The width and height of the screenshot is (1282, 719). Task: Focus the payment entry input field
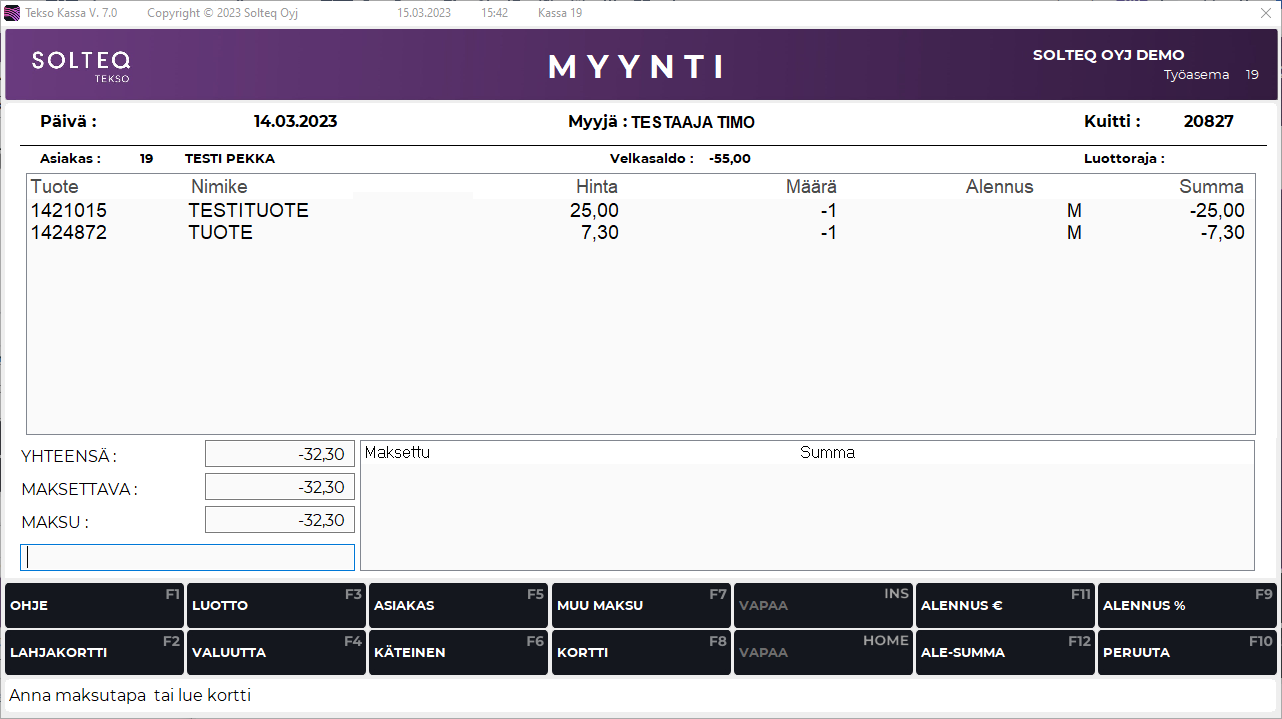(188, 557)
